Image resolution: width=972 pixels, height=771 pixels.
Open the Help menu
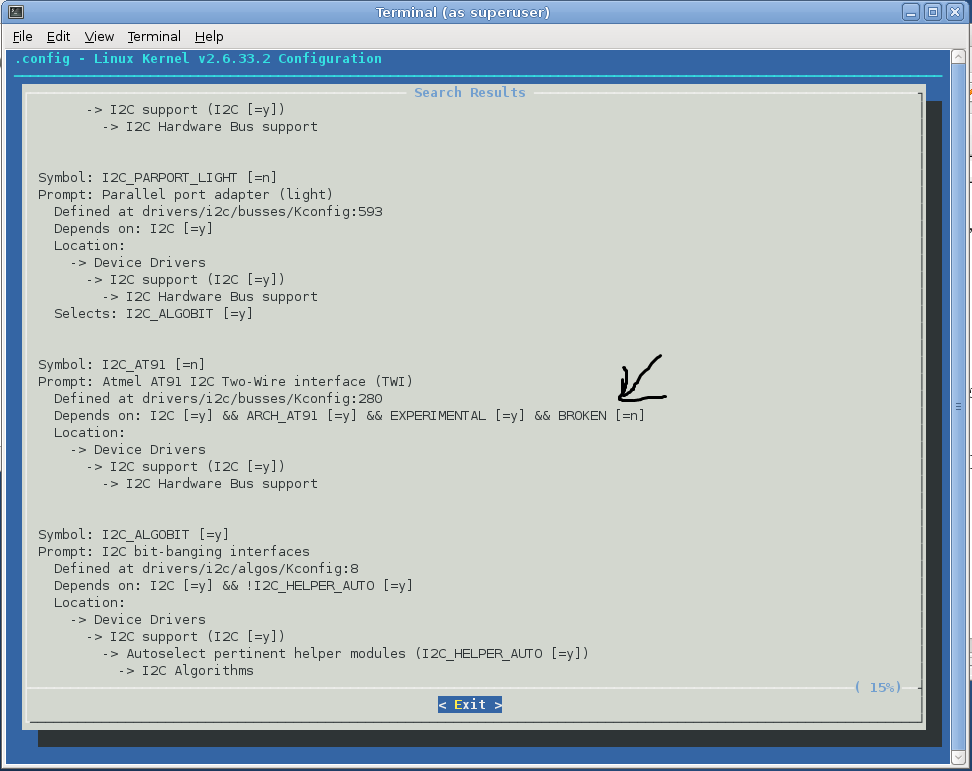click(x=209, y=37)
